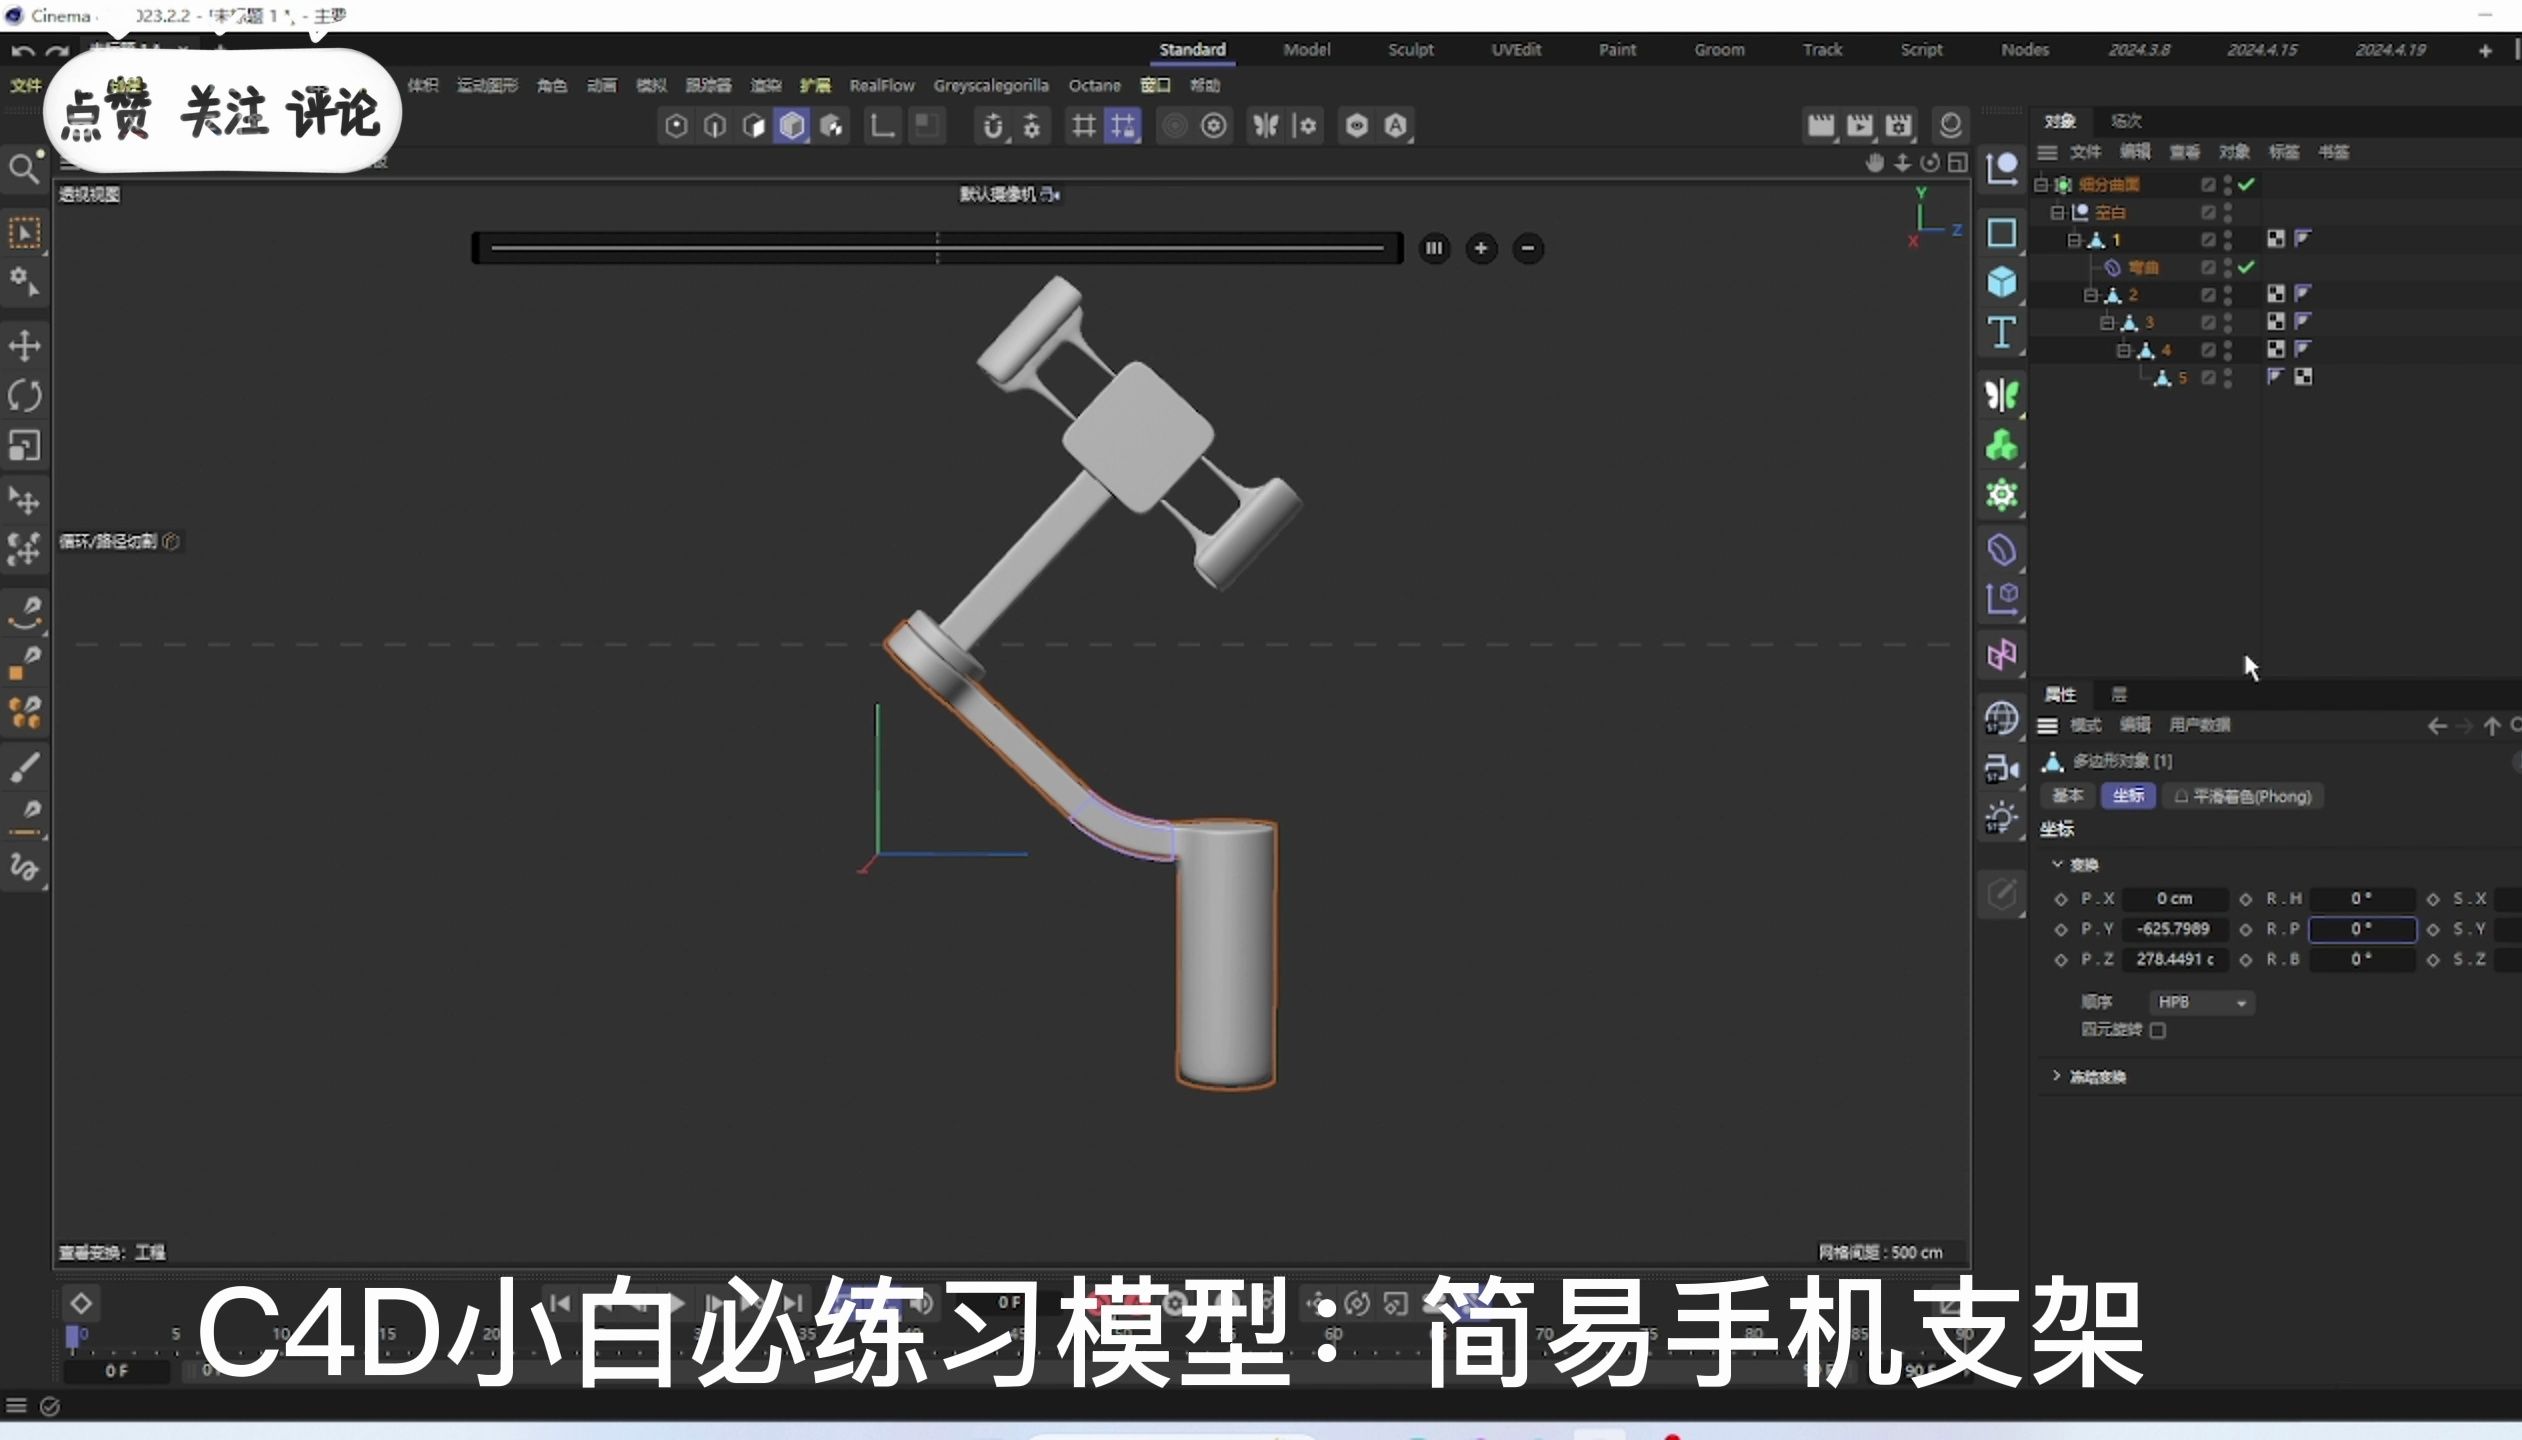Enable the 四元旋转 checkbox in coordinates
Screen dimensions: 2522x1440
[x=2156, y=1030]
